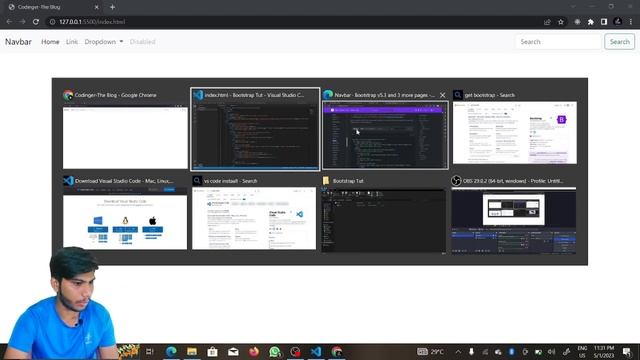This screenshot has width=640, height=360.
Task: Switch the ENG US input language
Action: click(582, 351)
